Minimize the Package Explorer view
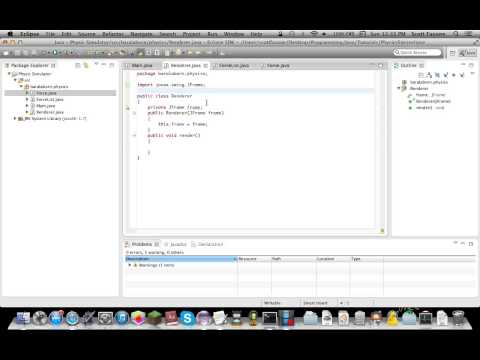 pos(104,64)
